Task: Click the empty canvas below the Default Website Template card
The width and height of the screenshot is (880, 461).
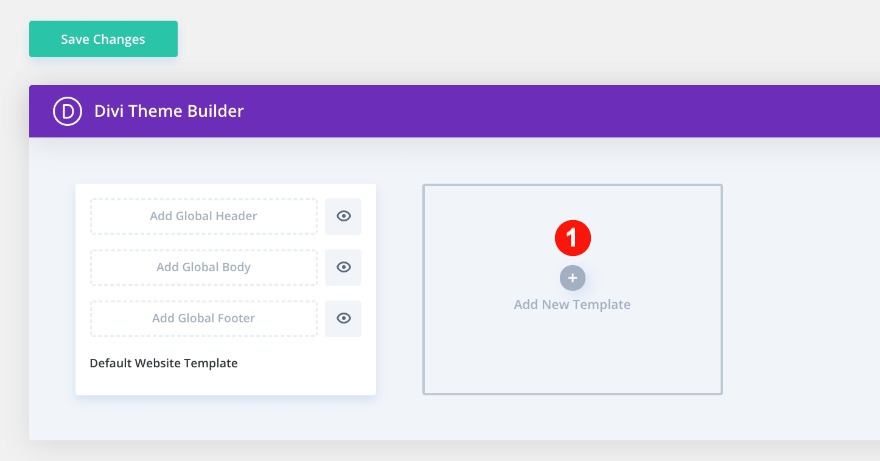Action: pyautogui.click(x=225, y=417)
